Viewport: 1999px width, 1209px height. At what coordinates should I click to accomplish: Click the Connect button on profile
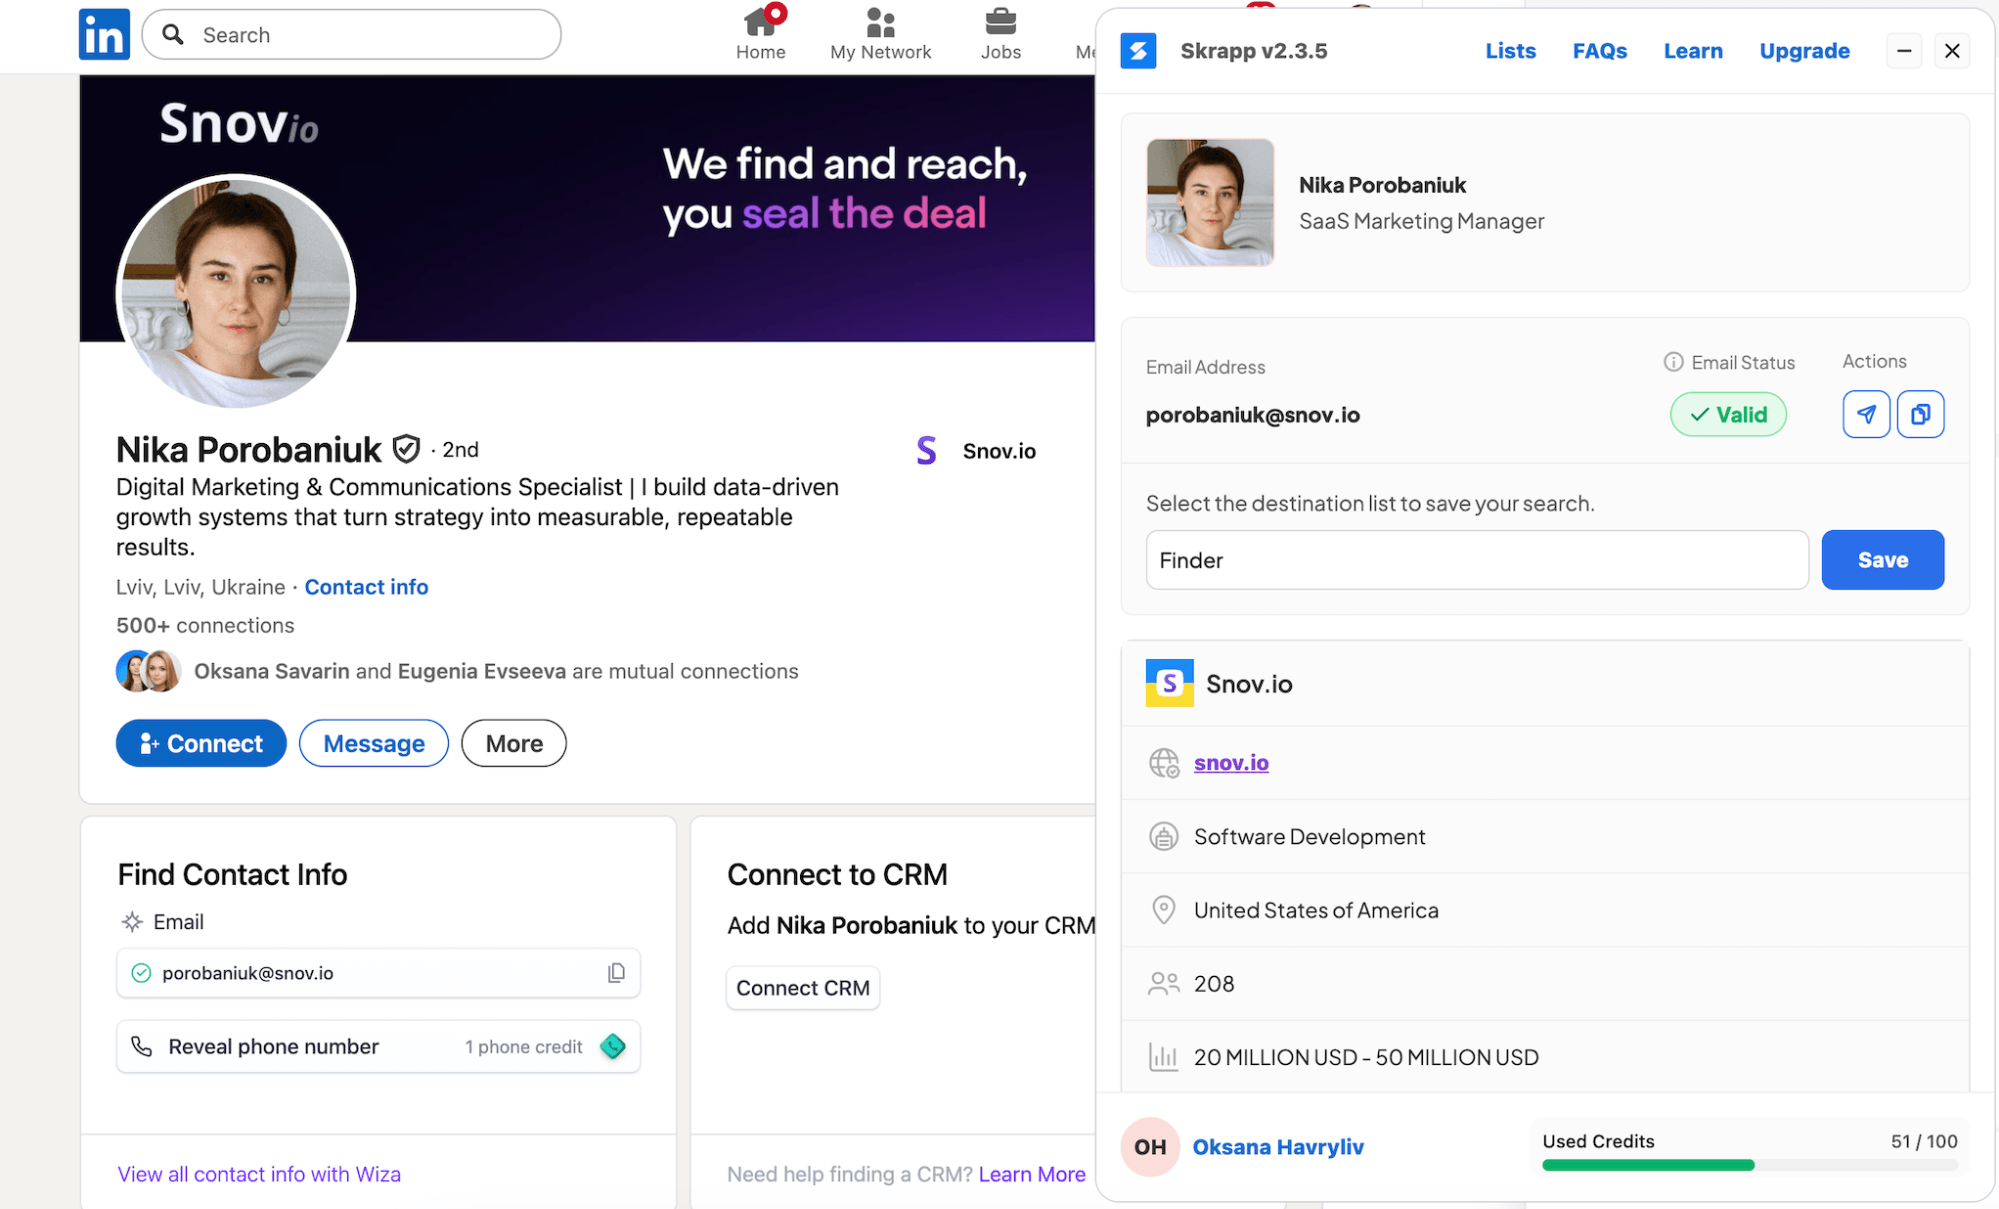point(201,743)
